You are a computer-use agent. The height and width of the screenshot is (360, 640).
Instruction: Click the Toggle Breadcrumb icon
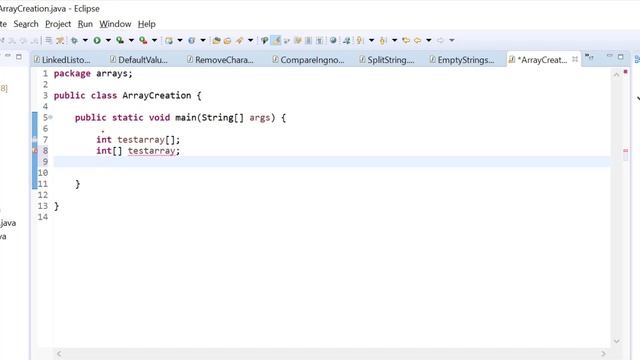[264, 40]
